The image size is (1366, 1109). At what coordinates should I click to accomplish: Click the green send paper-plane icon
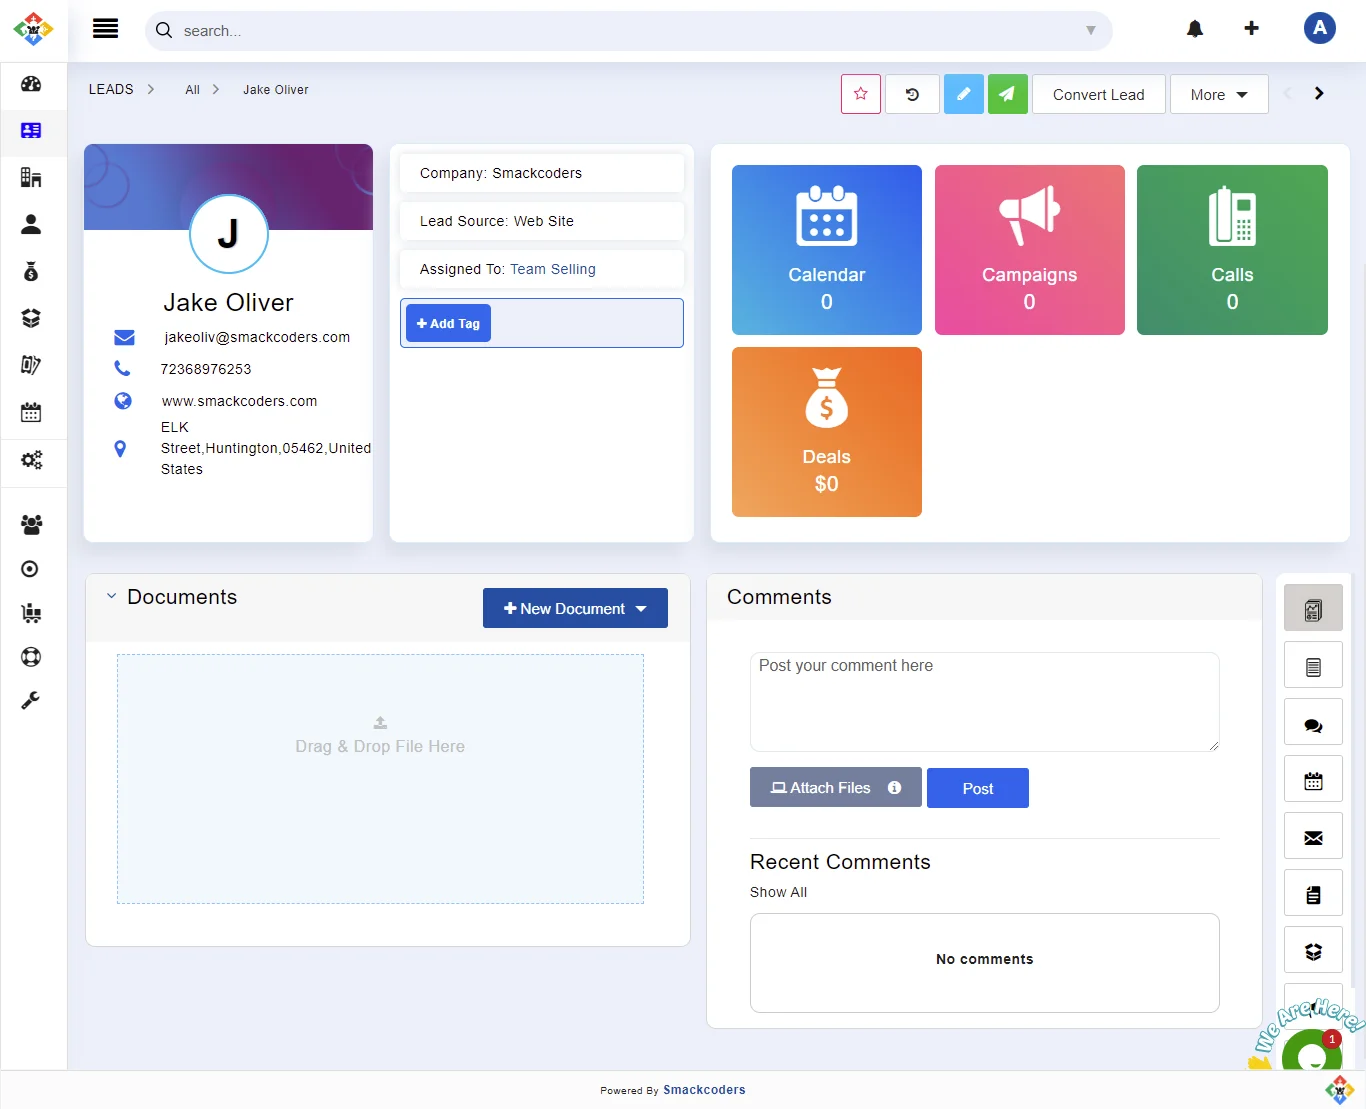(1007, 94)
